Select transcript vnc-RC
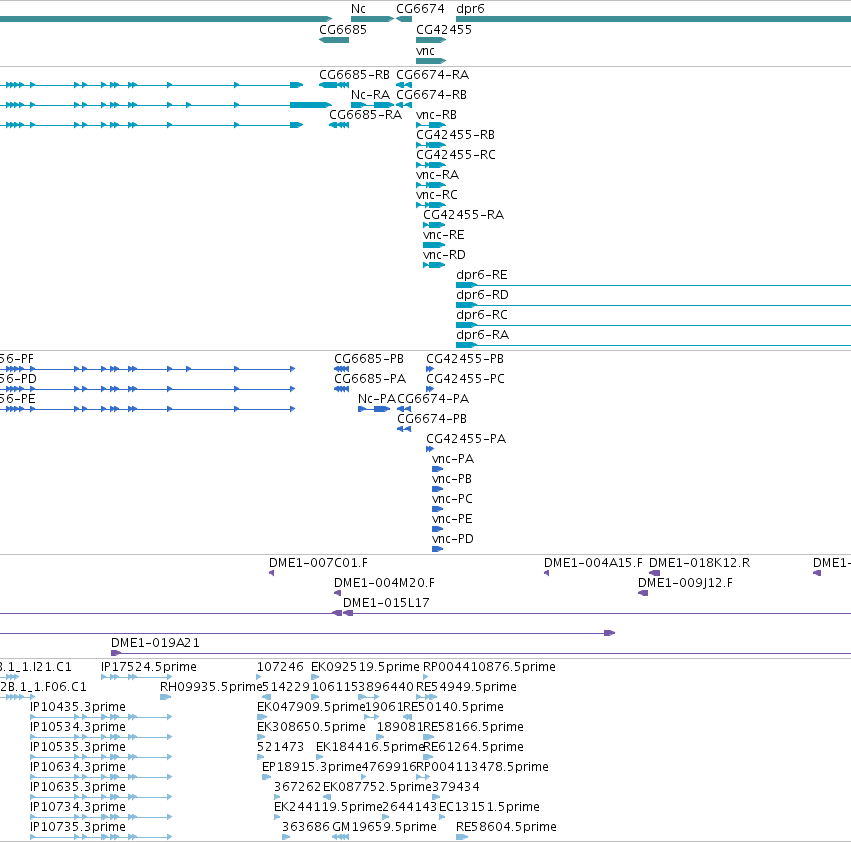851x842 pixels. (437, 194)
